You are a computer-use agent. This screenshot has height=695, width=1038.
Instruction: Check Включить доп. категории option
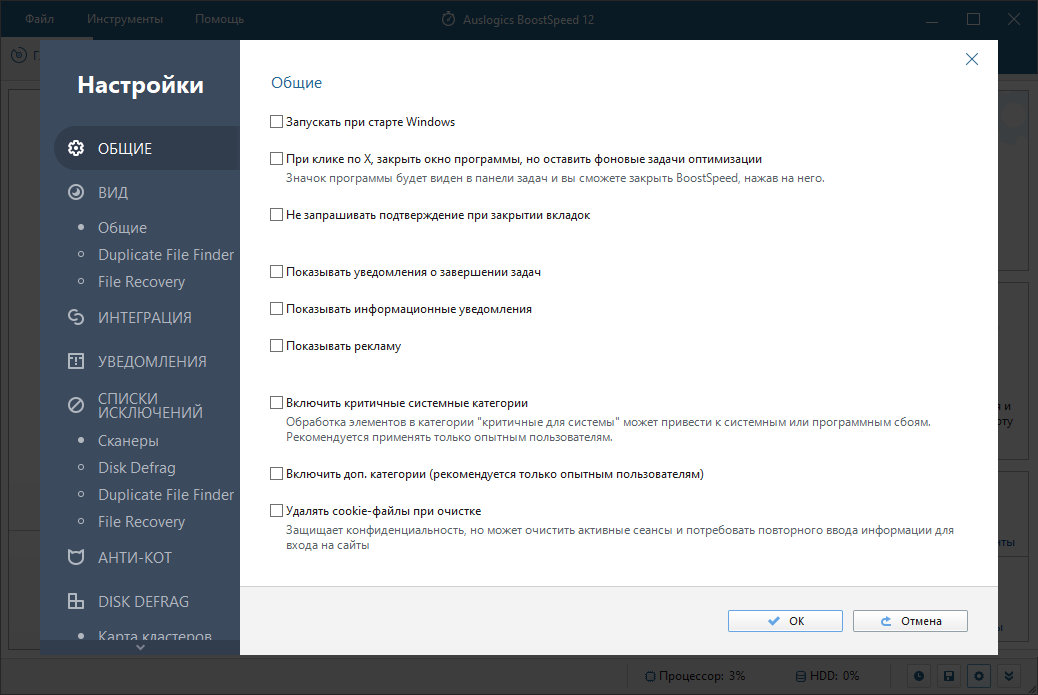277,474
